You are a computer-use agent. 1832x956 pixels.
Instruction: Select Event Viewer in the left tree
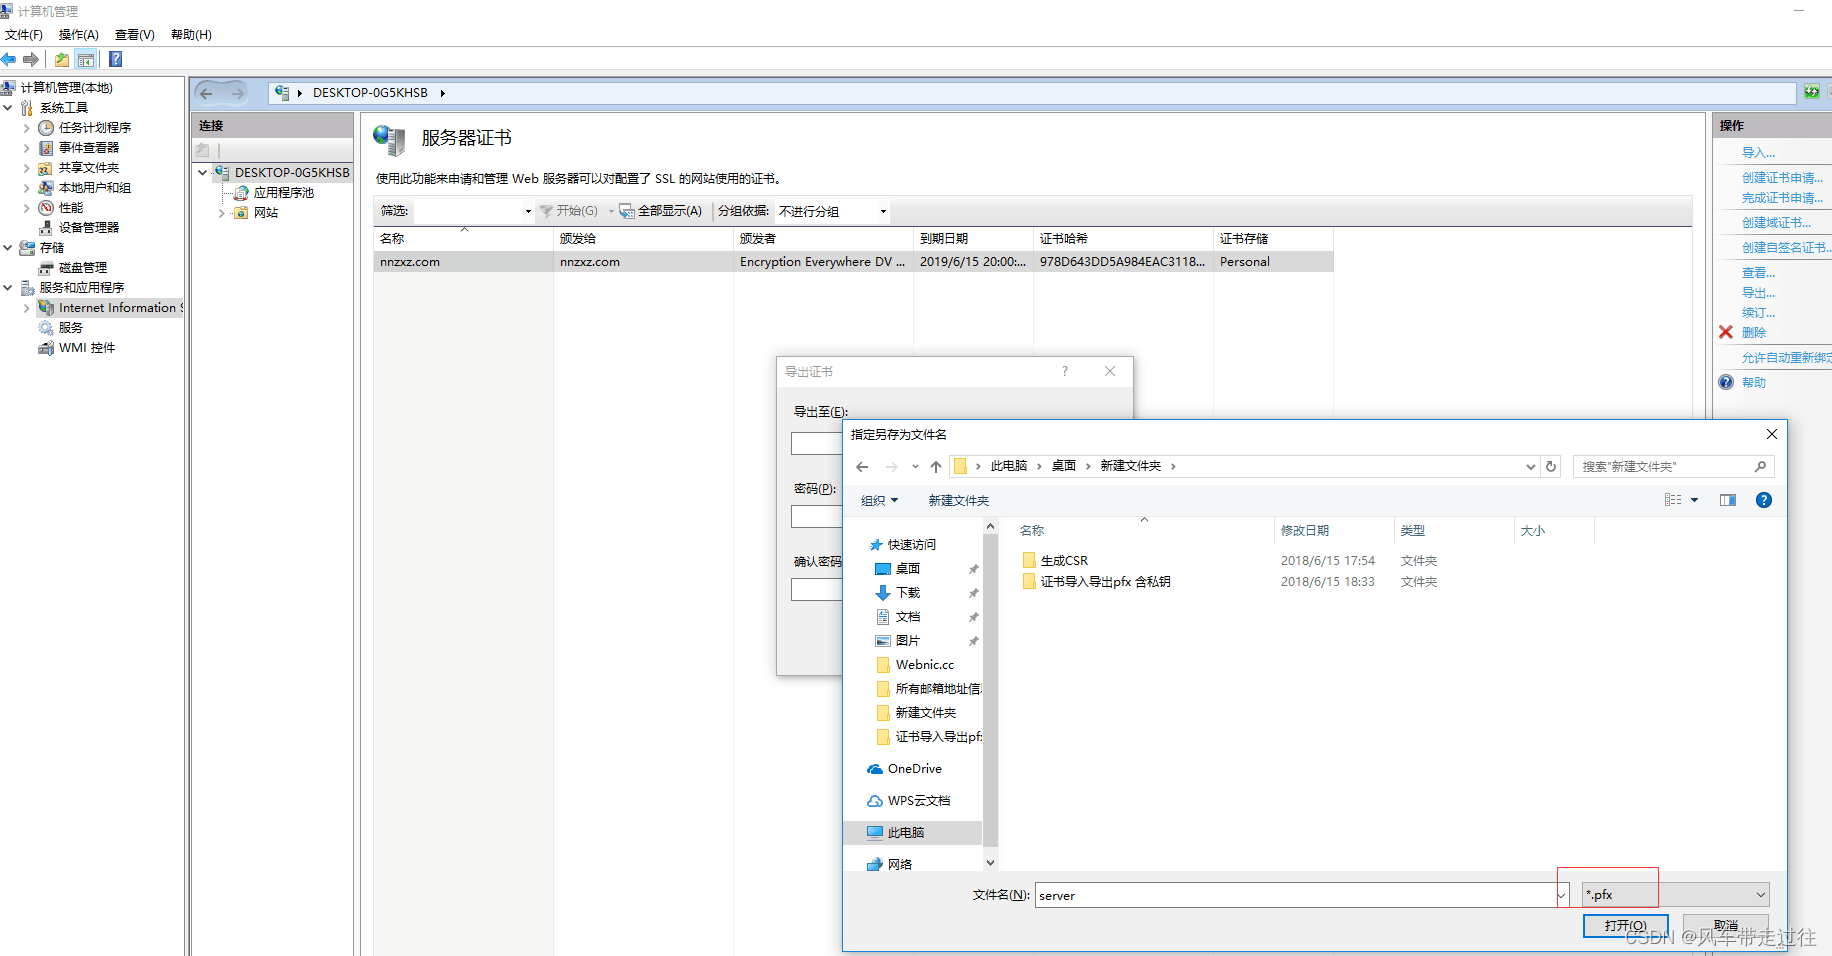(88, 148)
